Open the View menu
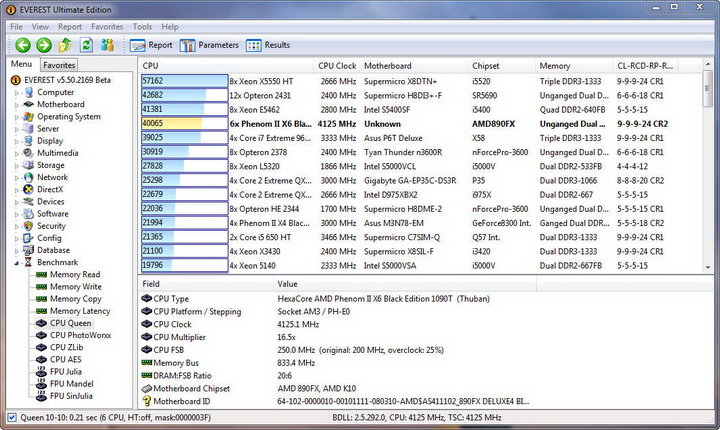 click(40, 27)
